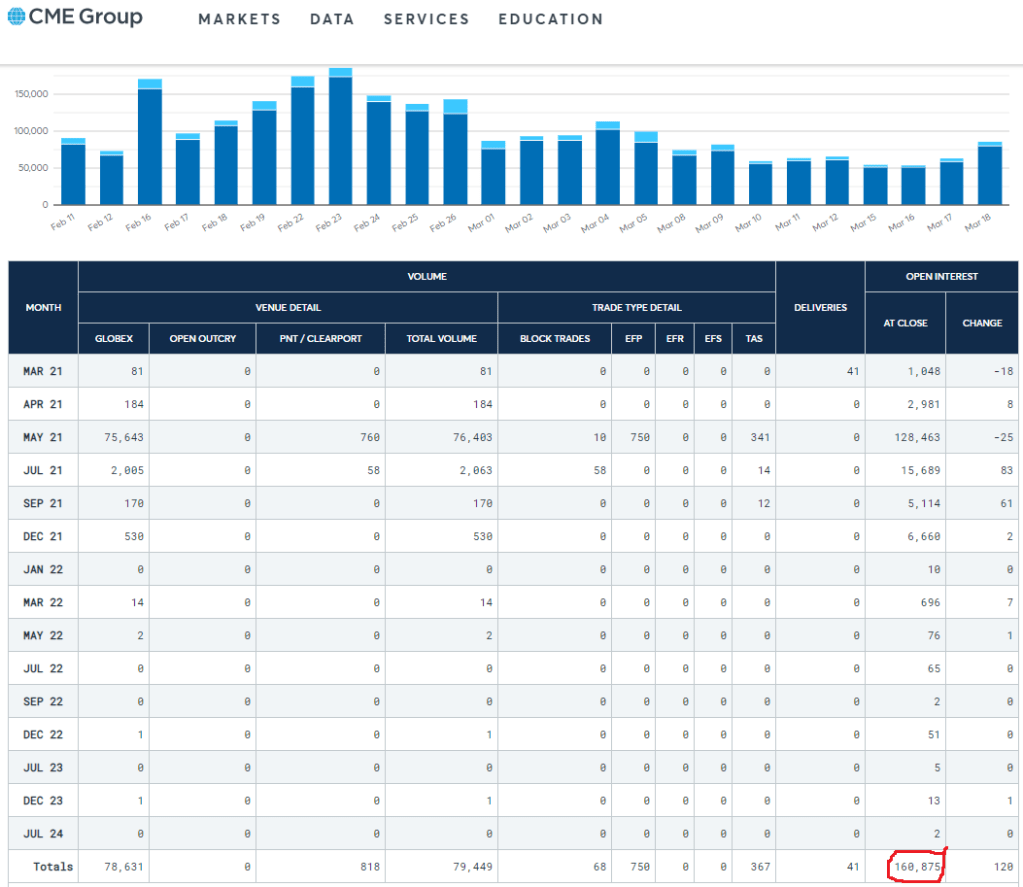Click the BLOCK TRADES column header
The height and width of the screenshot is (887, 1023).
555,338
